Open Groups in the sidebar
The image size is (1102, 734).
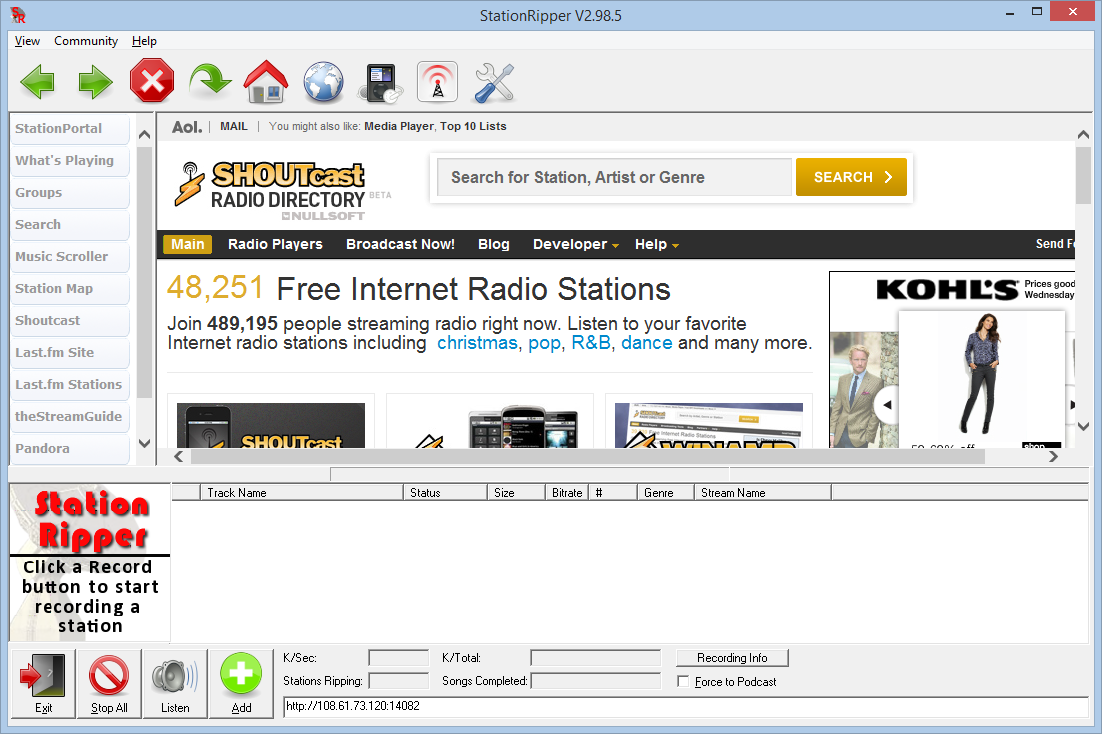pos(70,193)
